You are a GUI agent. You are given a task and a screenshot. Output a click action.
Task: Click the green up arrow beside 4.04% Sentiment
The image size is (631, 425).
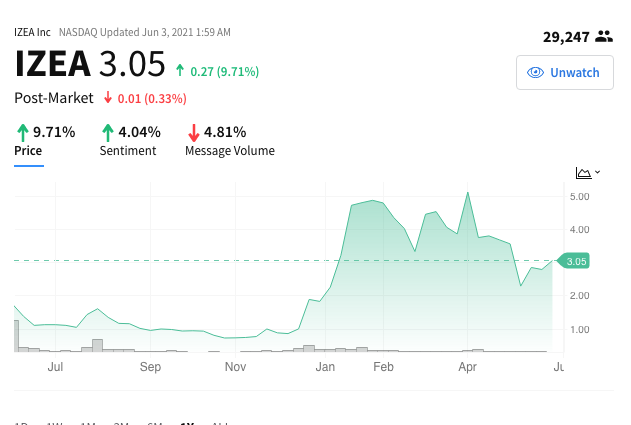point(107,132)
